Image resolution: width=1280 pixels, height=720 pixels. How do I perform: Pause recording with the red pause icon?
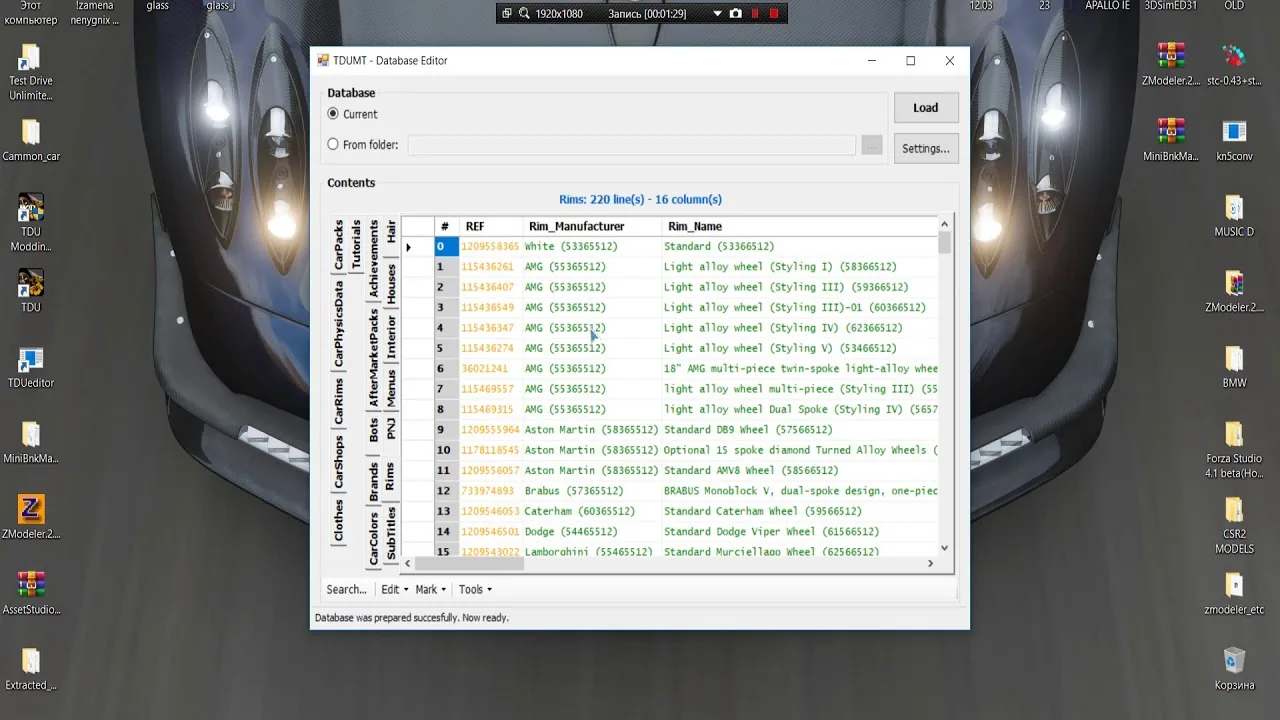point(755,14)
